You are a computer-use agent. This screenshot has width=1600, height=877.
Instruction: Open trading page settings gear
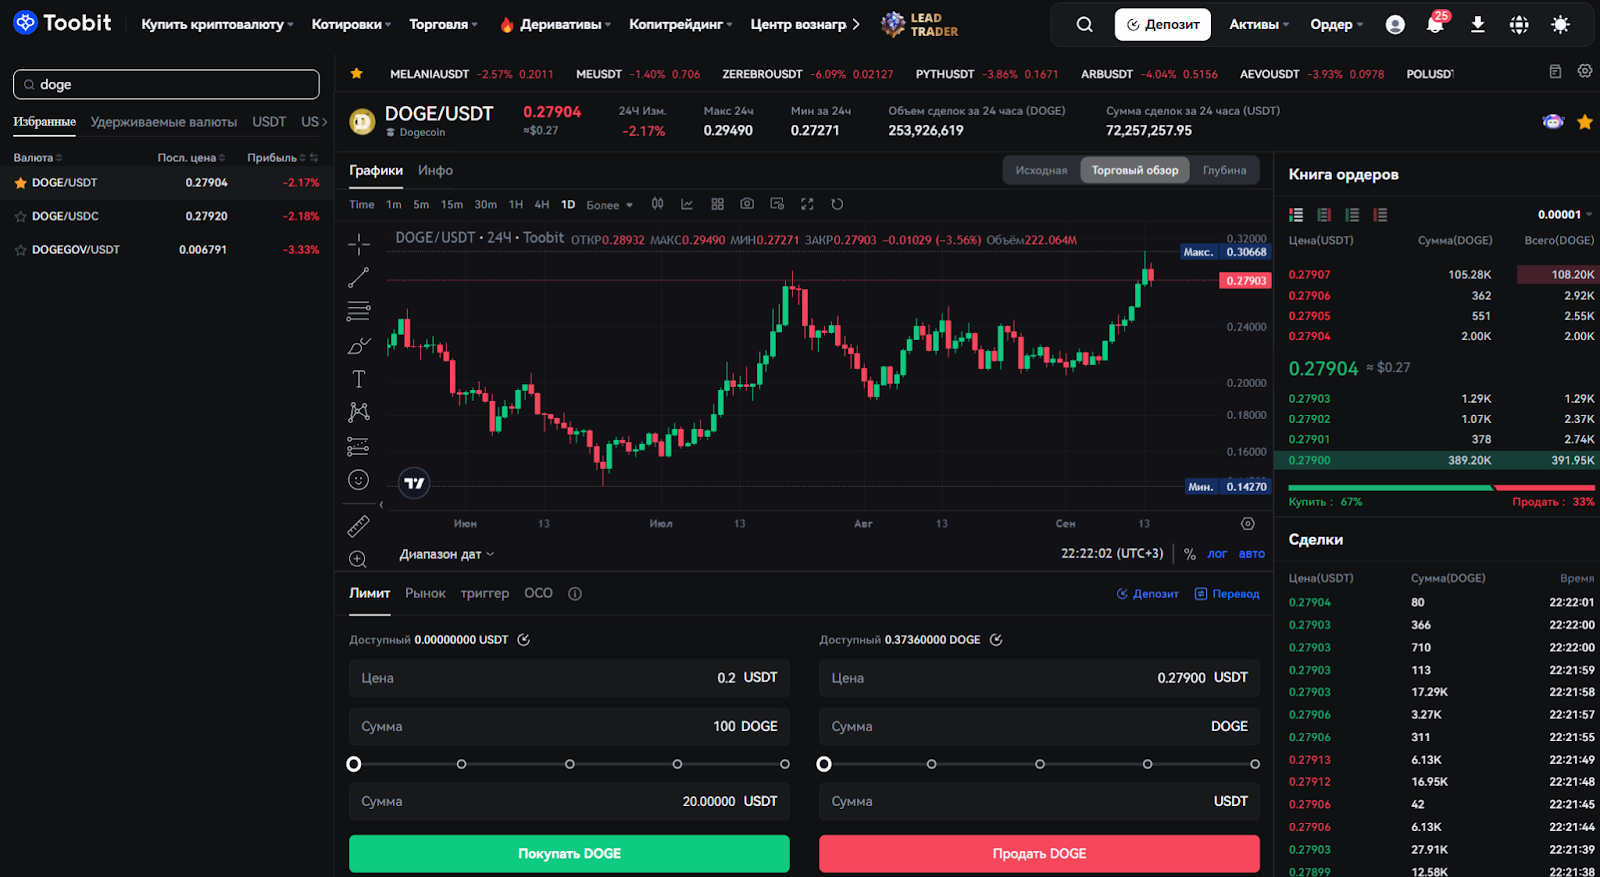(x=1585, y=71)
